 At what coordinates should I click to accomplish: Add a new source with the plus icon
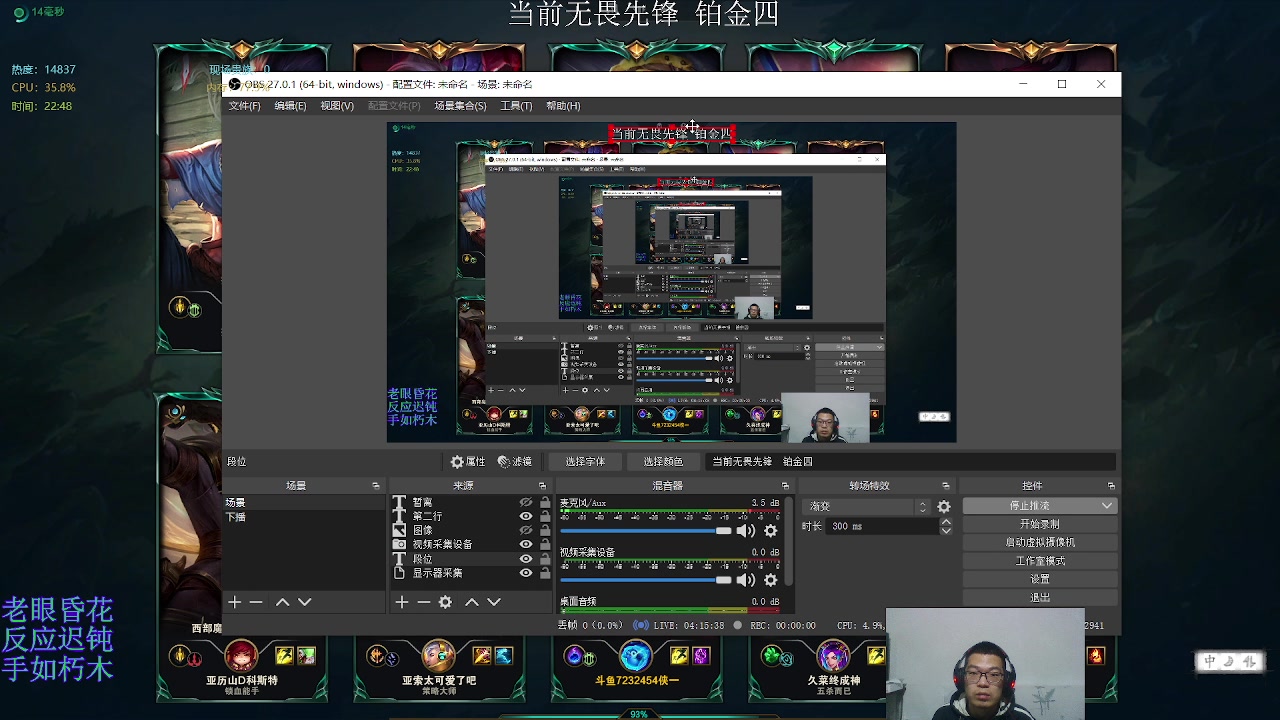click(401, 602)
